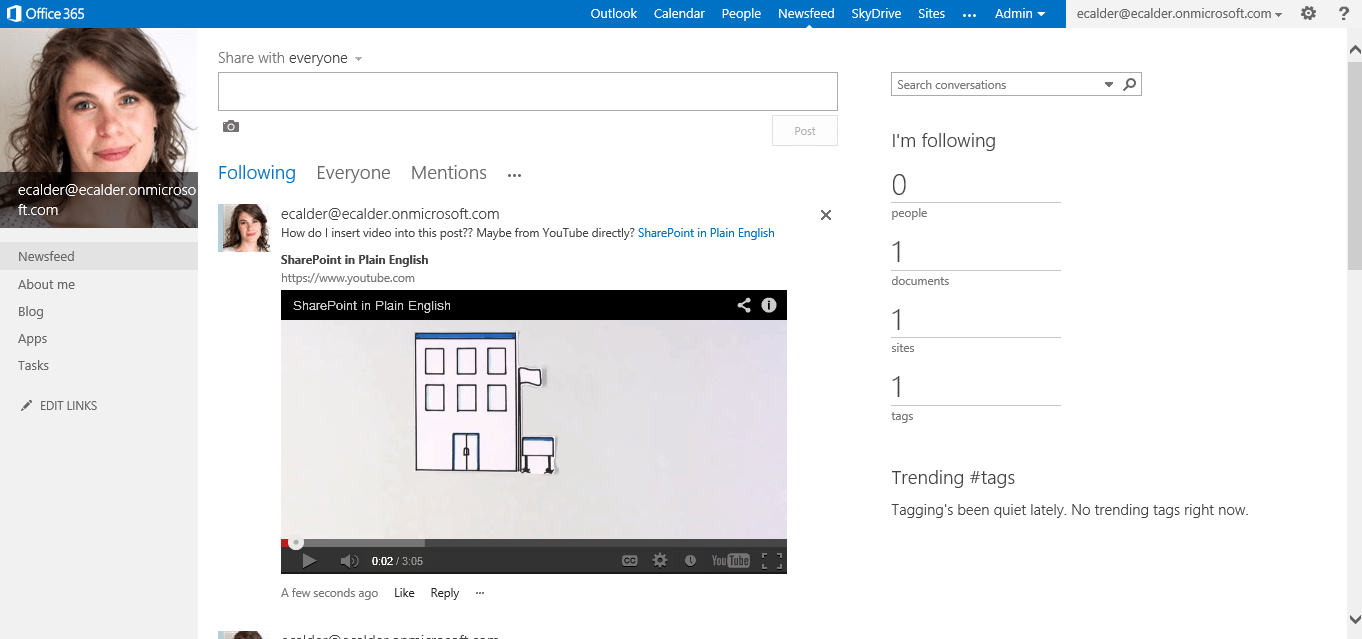Screen dimensions: 1362x639
Task: Click the post author name ecalder@ecalder.onmicrosoft.com
Action: coord(390,214)
